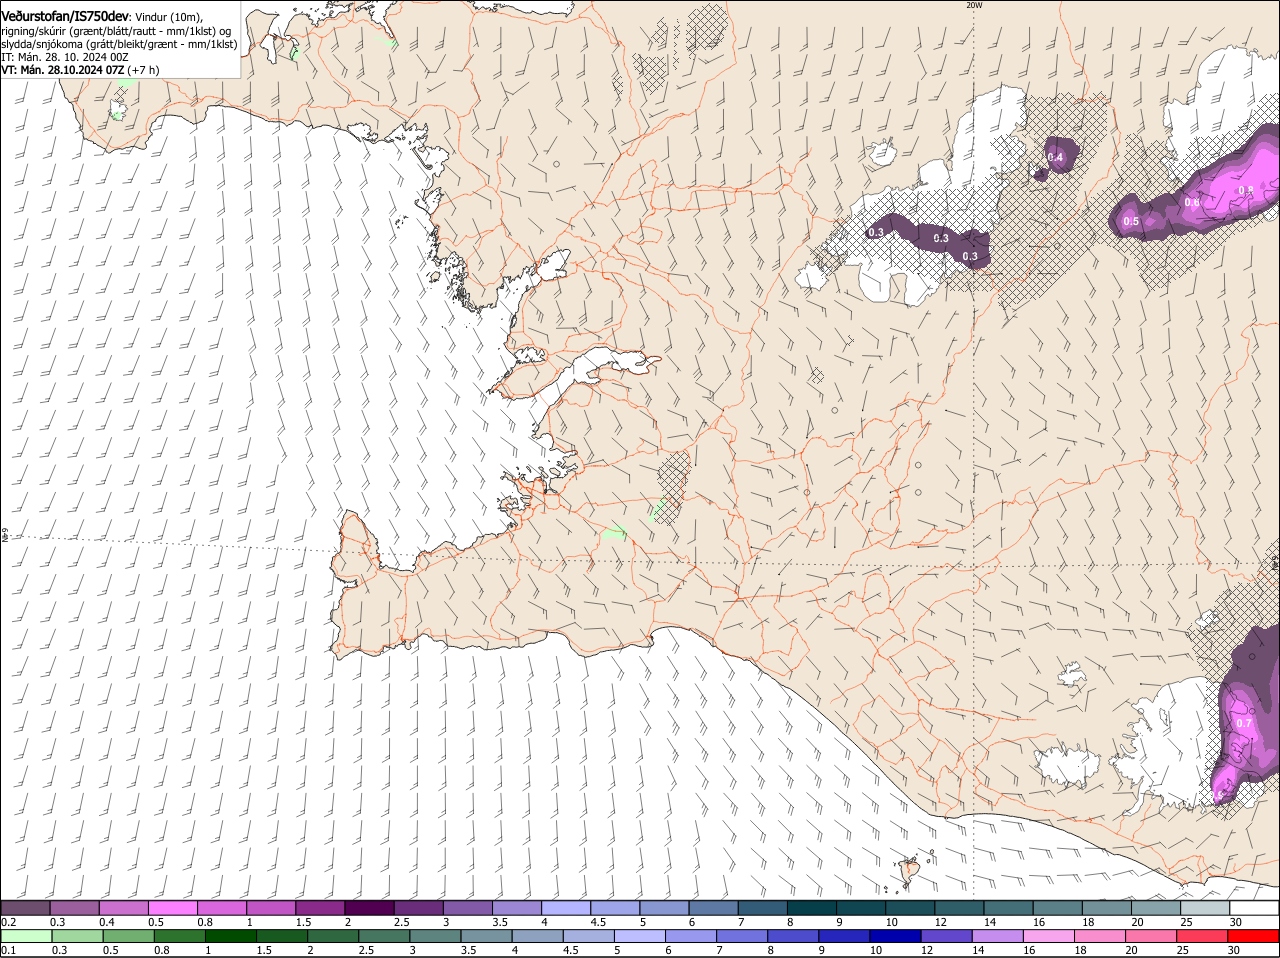
Task: Select the top-row swatch between 10 and 12
Action: click(910, 907)
